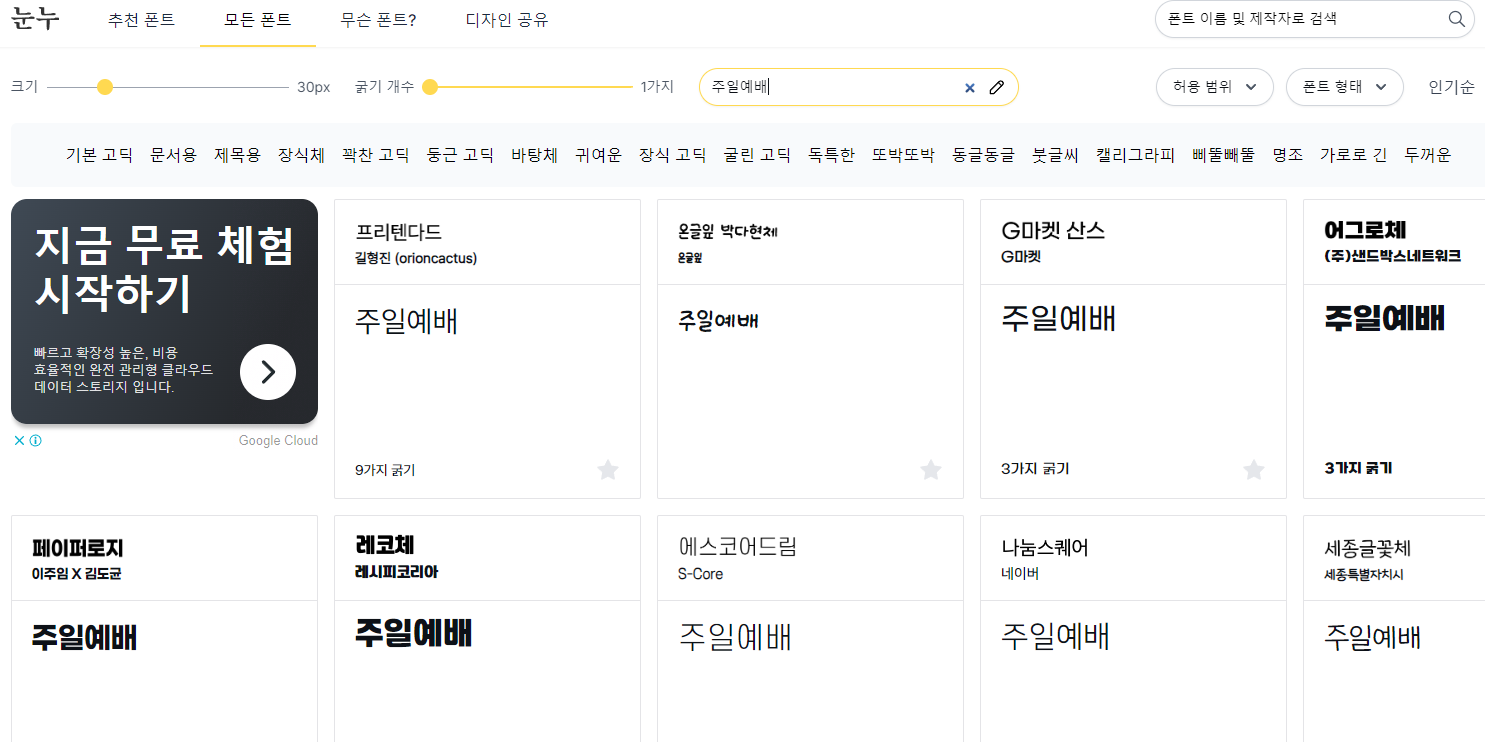Filter by 굴린 고딕 tag
Screen dimensions: 1485x742
[x=757, y=155]
